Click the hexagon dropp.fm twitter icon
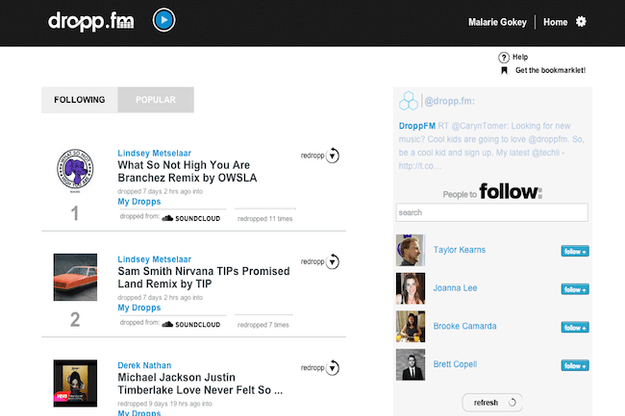This screenshot has width=625, height=416. click(x=409, y=100)
